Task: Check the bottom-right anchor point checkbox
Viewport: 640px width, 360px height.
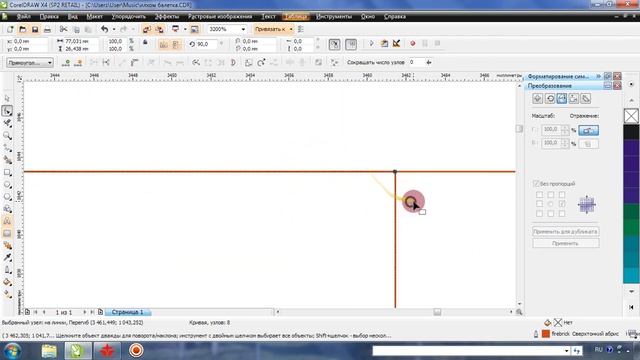Action: click(x=562, y=213)
